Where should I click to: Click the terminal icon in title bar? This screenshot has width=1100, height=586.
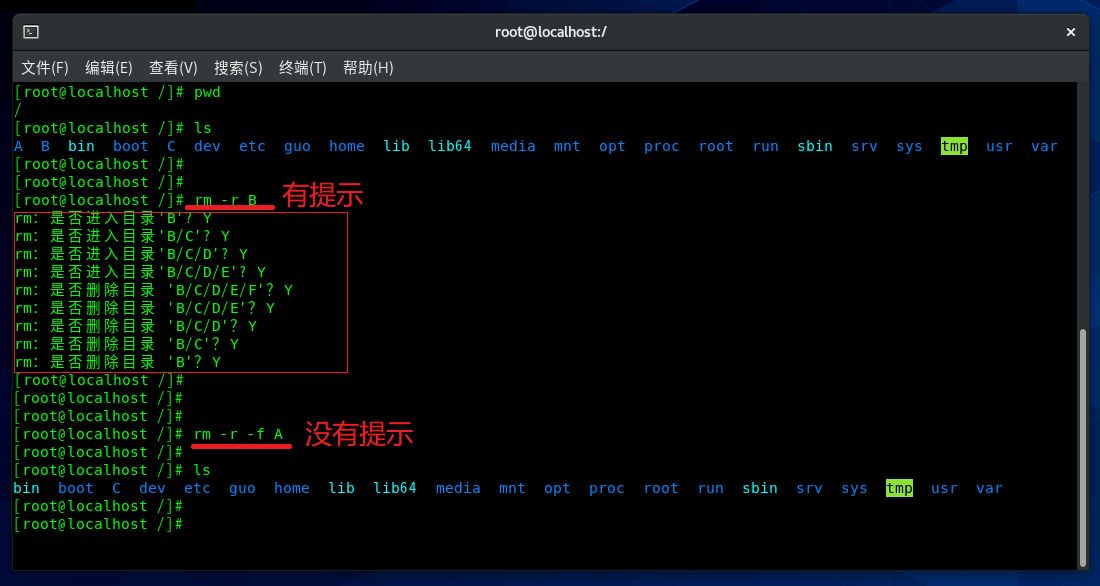tap(31, 32)
